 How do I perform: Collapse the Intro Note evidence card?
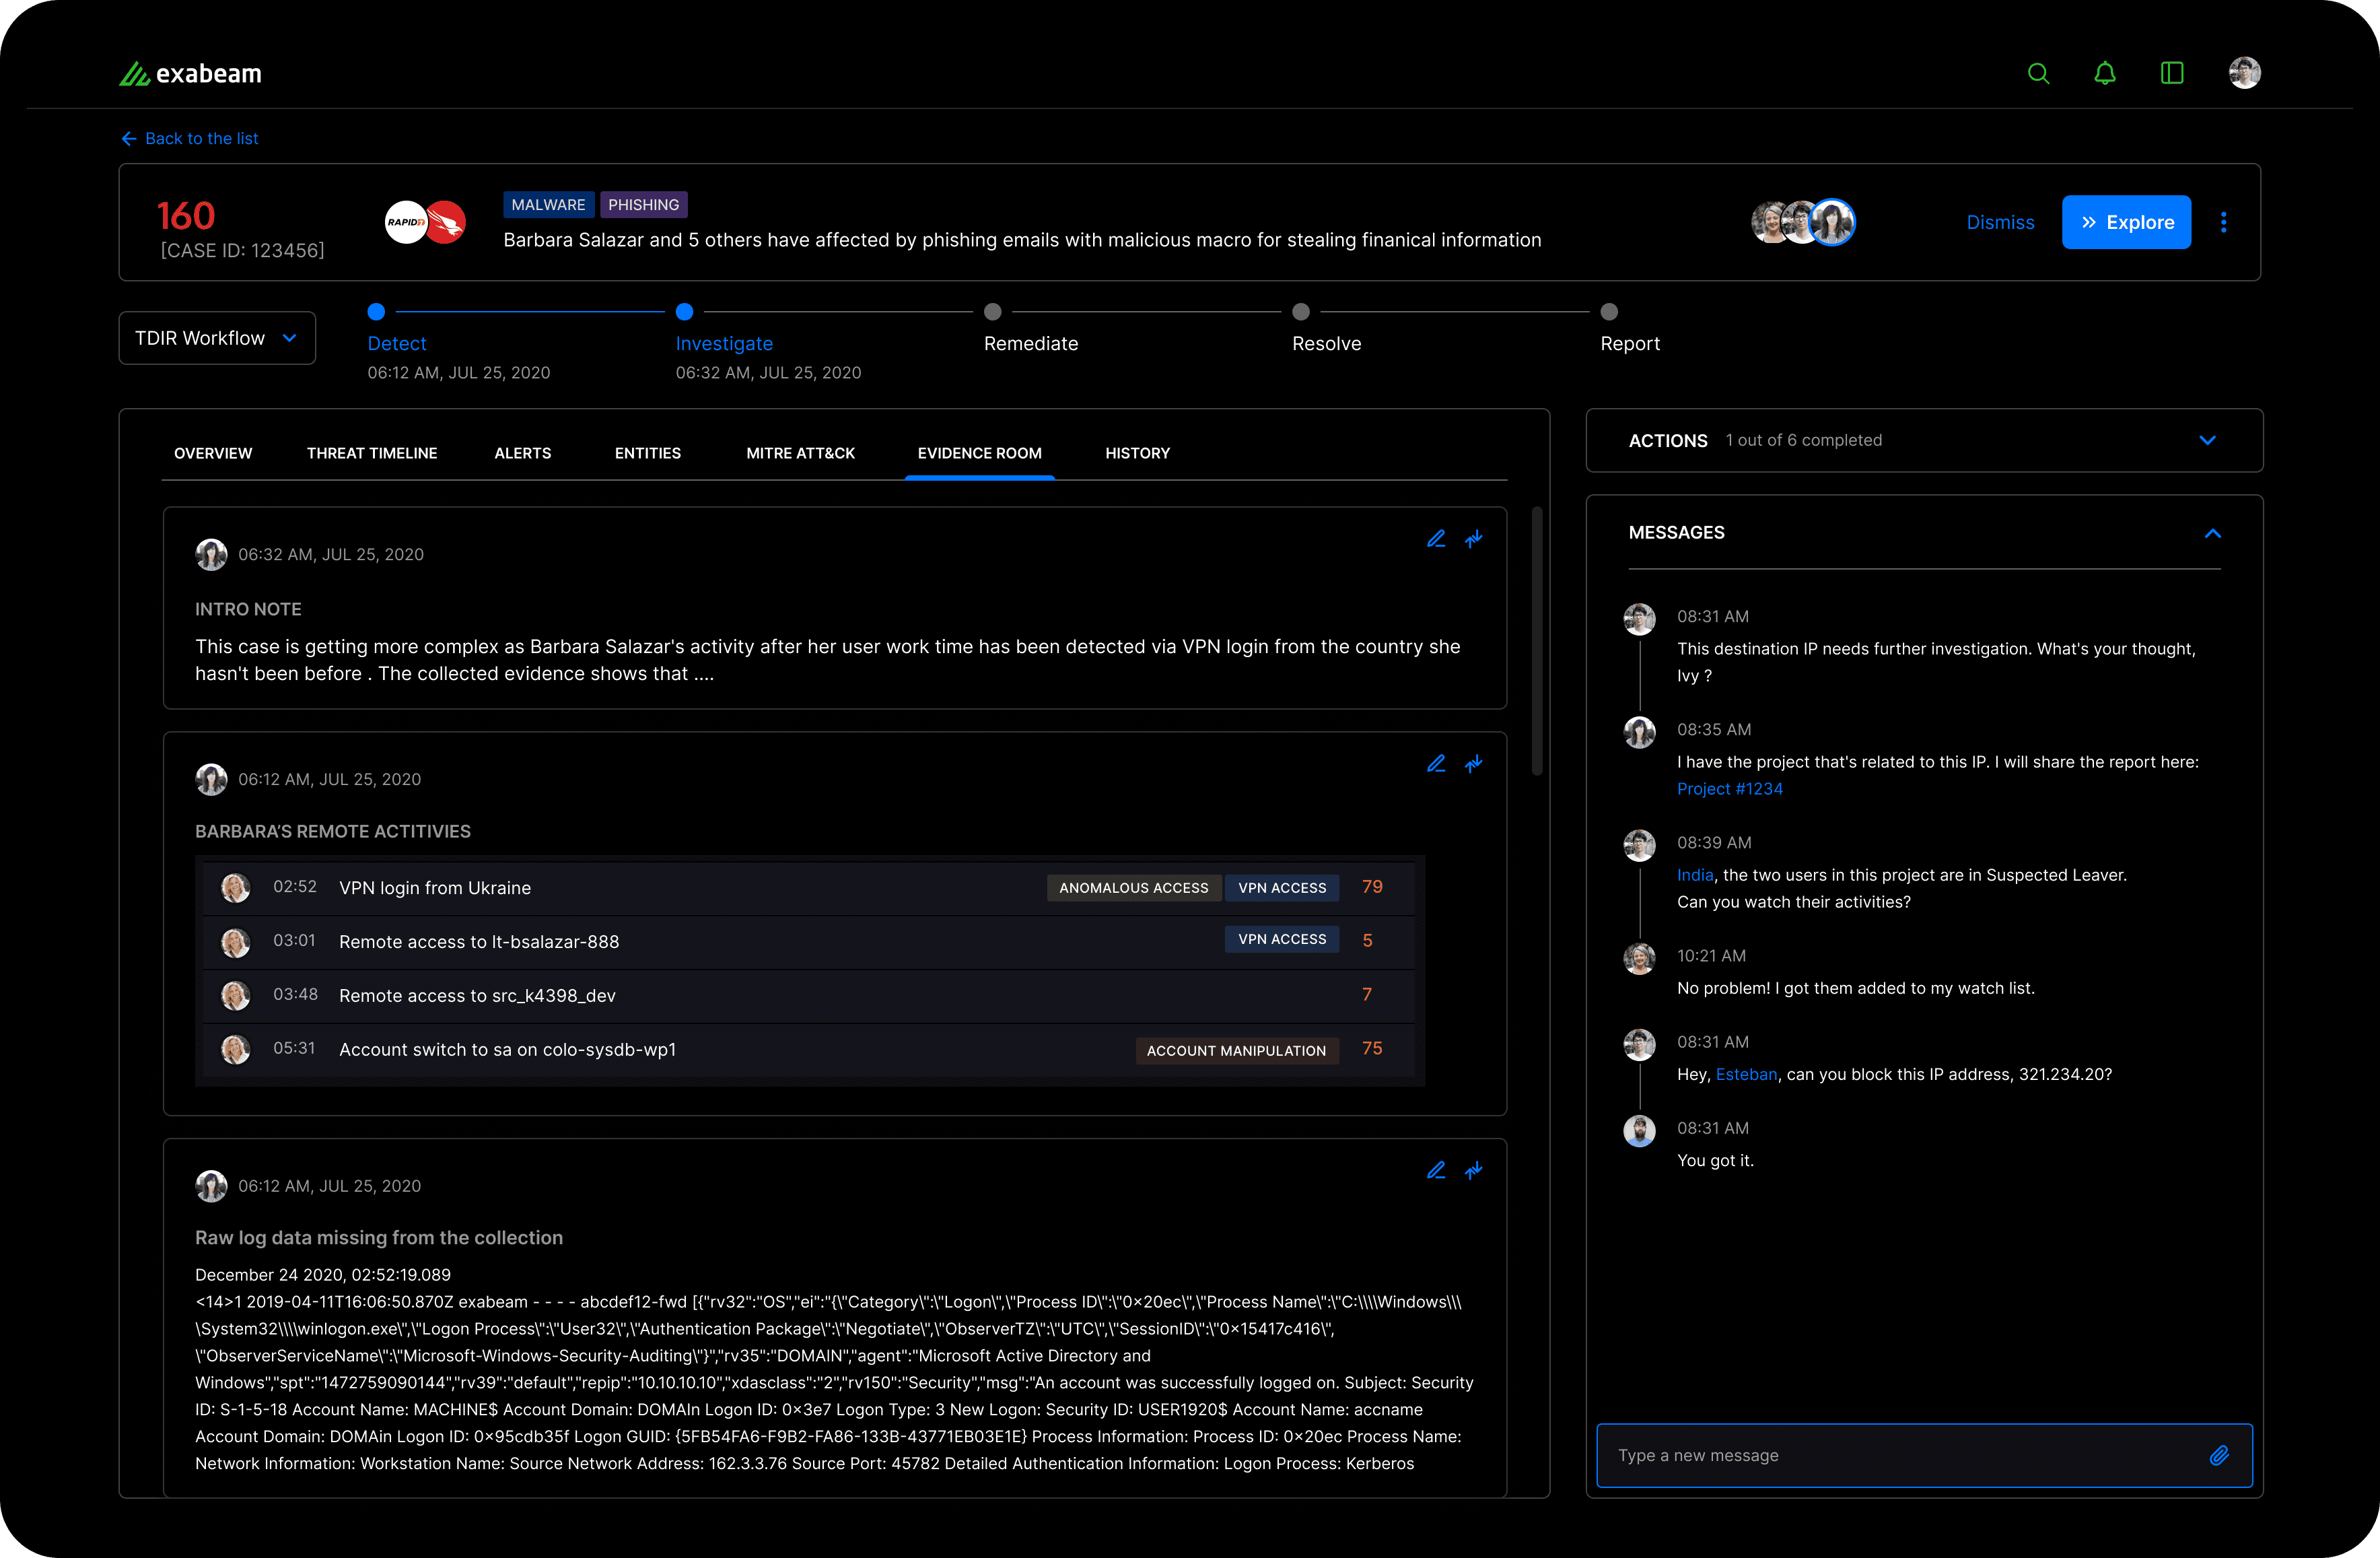click(x=1474, y=539)
